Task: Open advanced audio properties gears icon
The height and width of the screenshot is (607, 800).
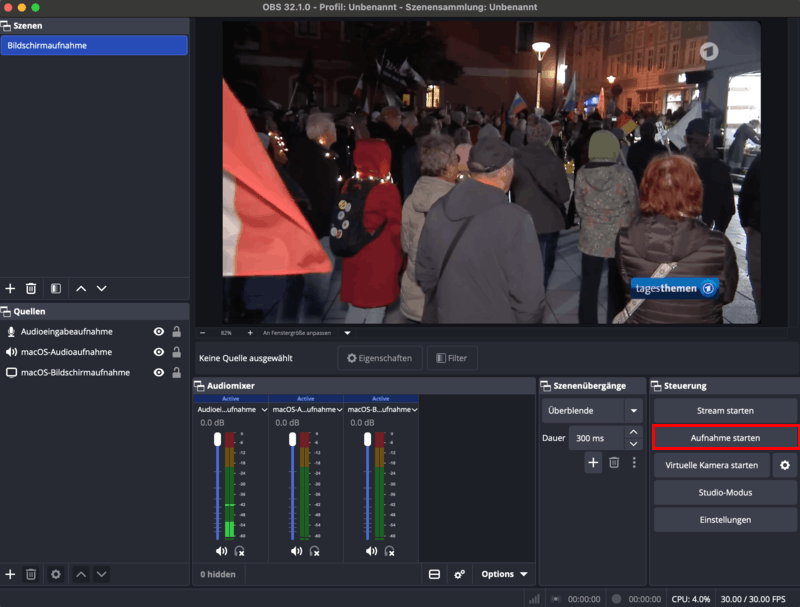Action: 459,574
